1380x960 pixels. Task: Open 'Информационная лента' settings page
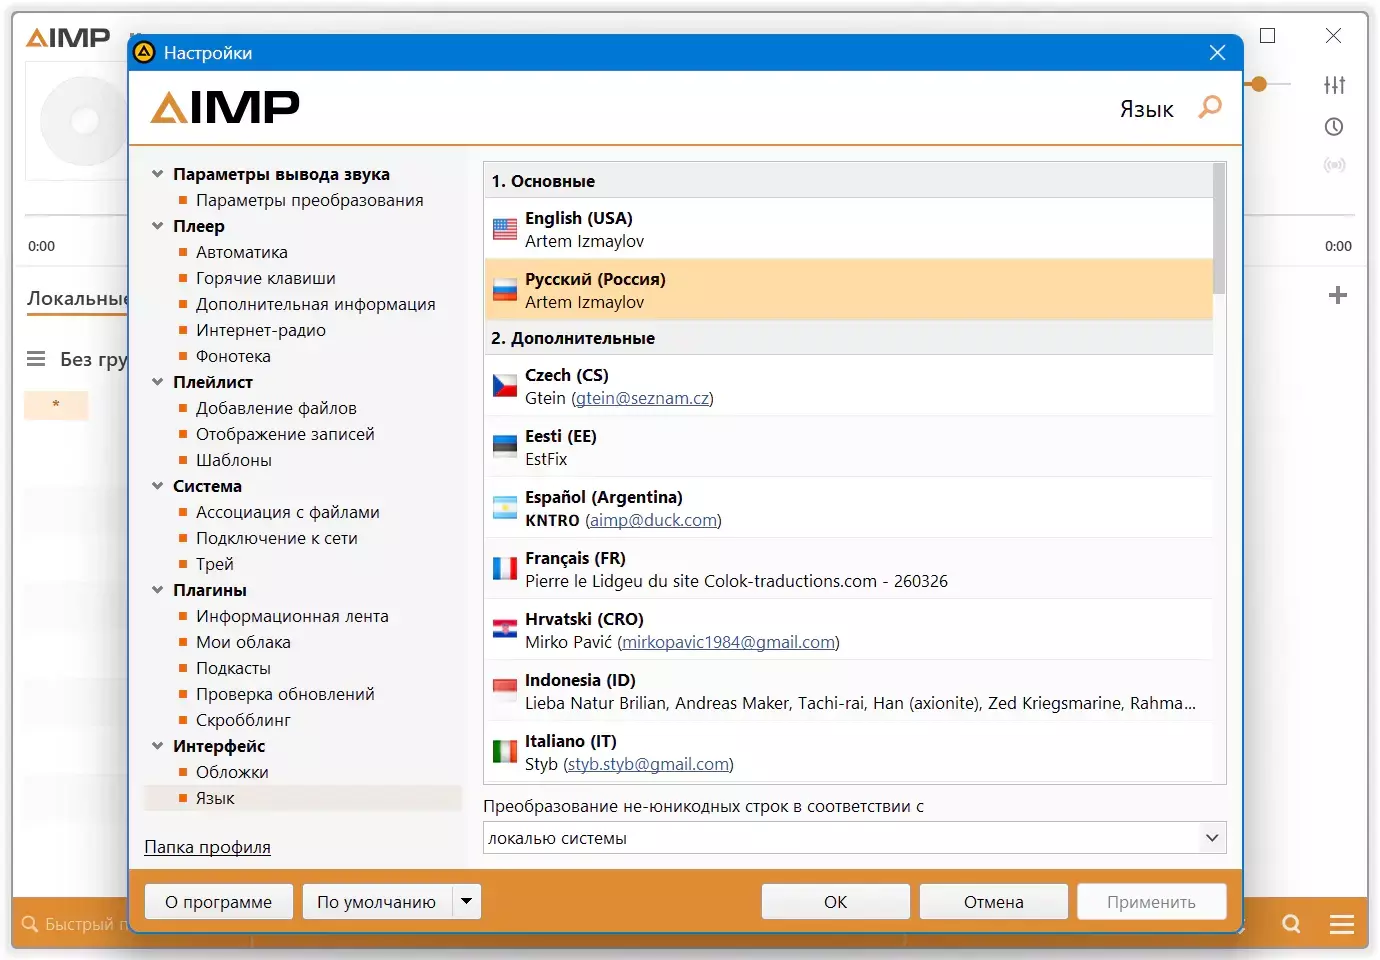[x=292, y=616]
